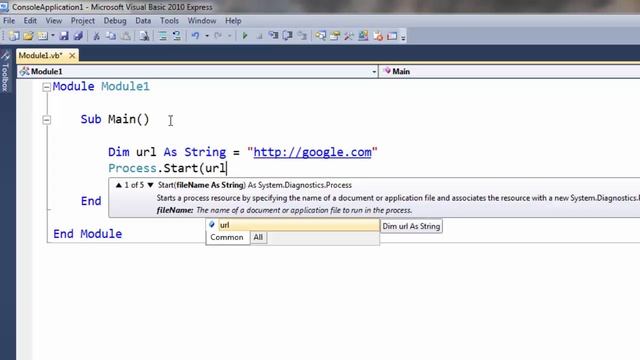Image resolution: width=640 pixels, height=360 pixels.
Task: Click the Step Out icon
Action: [302, 36]
